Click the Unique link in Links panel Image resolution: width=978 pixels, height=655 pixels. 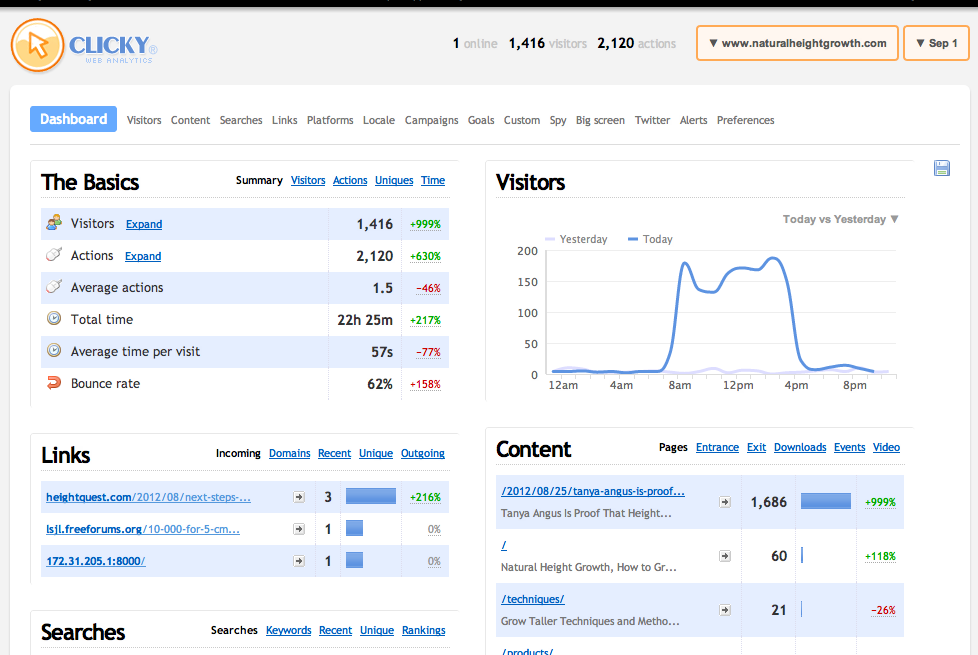click(x=376, y=453)
